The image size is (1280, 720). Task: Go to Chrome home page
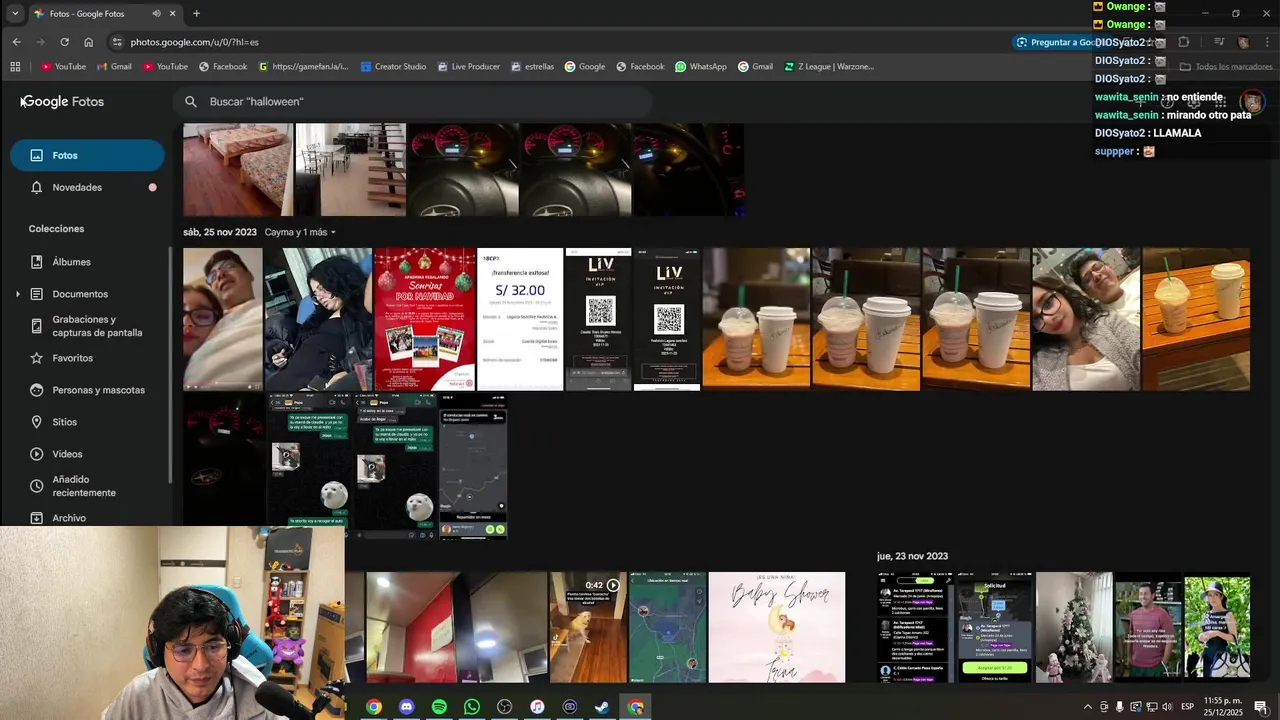[x=88, y=42]
